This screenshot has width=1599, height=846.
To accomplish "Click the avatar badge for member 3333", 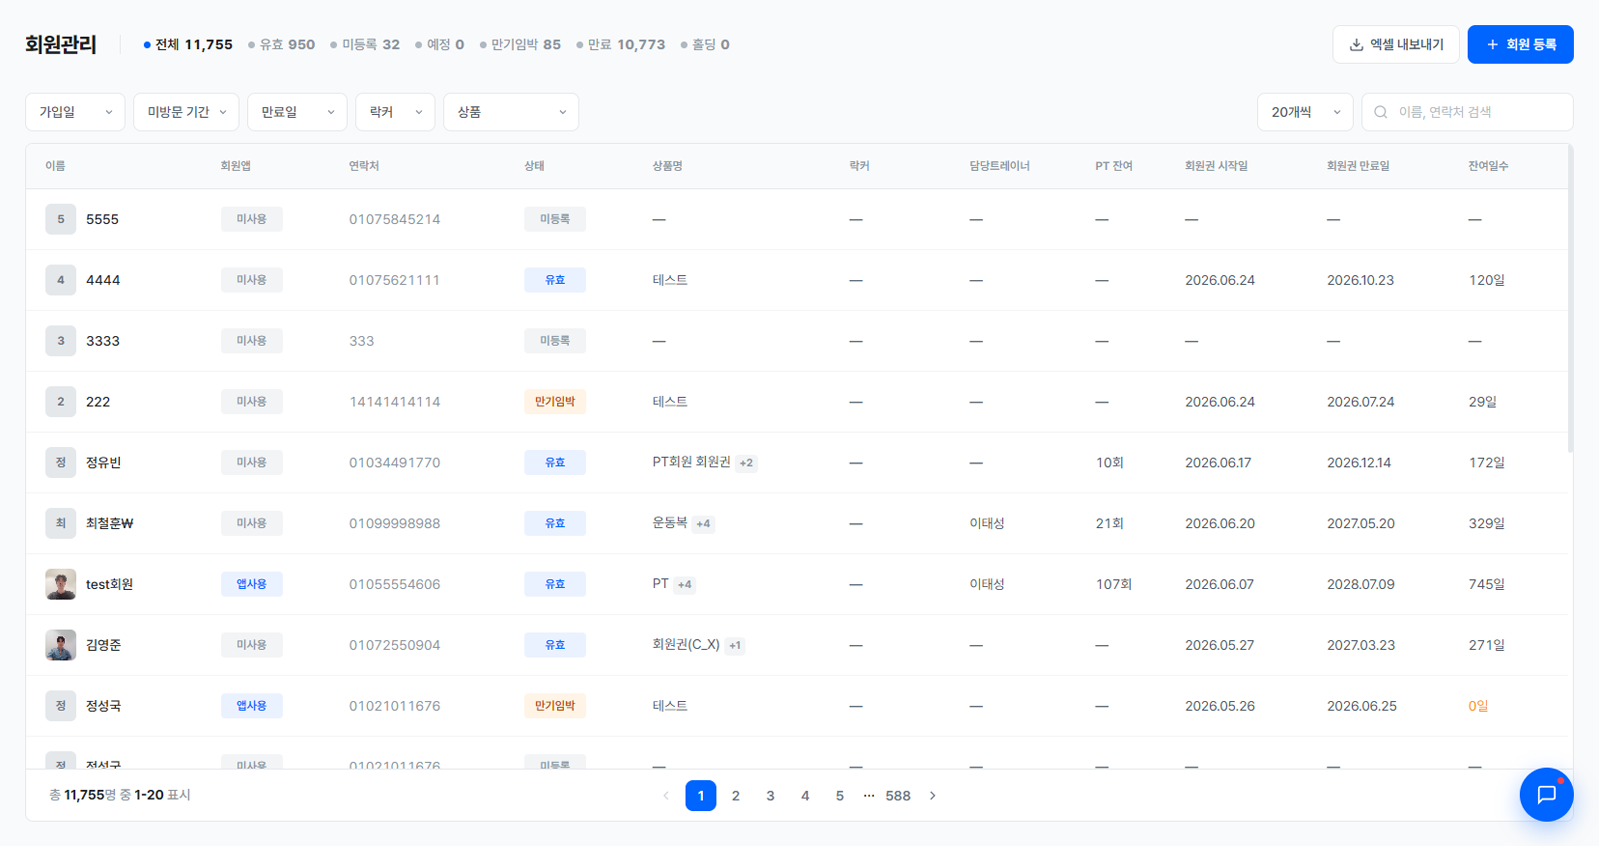I will pos(60,341).
